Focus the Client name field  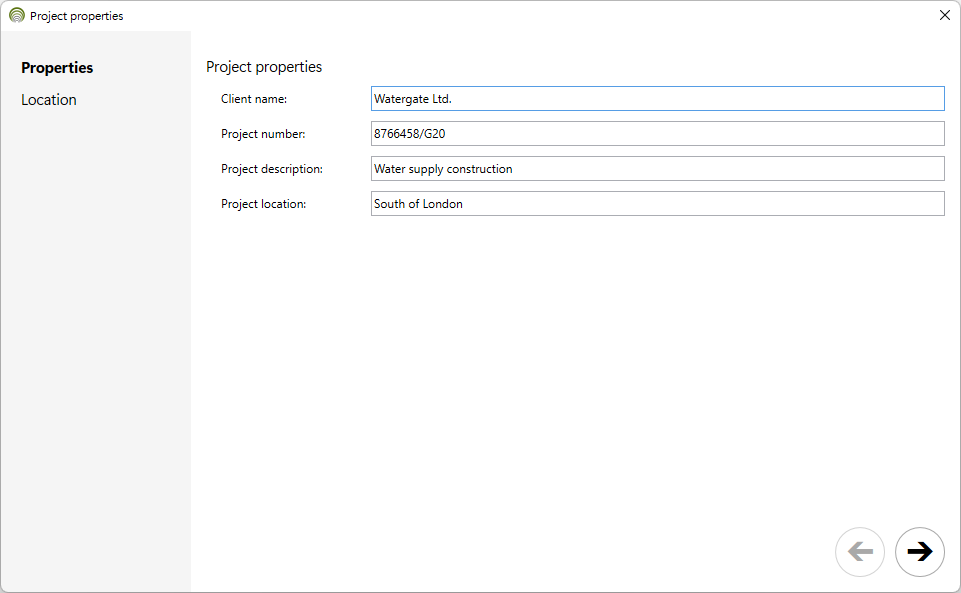(658, 99)
